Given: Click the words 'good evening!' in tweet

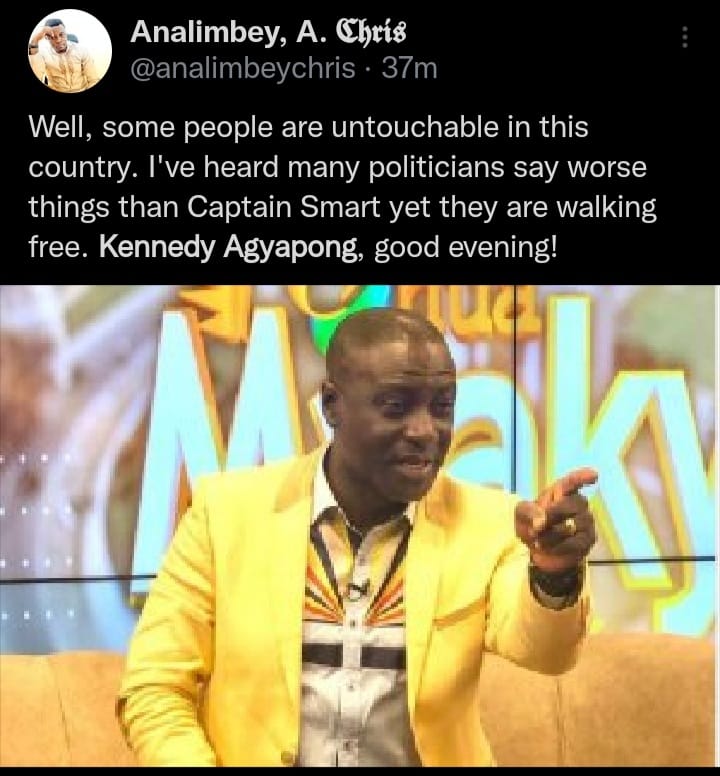Looking at the screenshot, I should [x=466, y=247].
